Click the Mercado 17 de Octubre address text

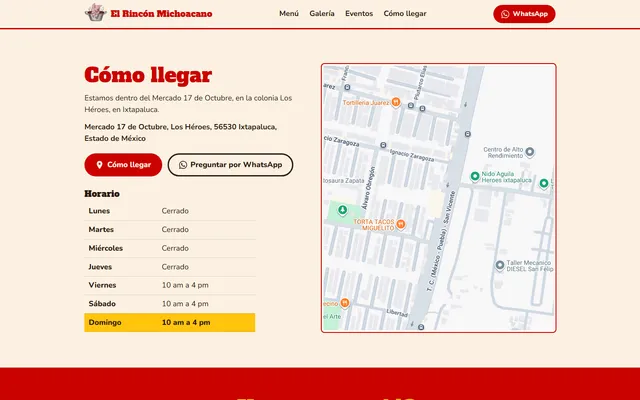click(x=180, y=133)
